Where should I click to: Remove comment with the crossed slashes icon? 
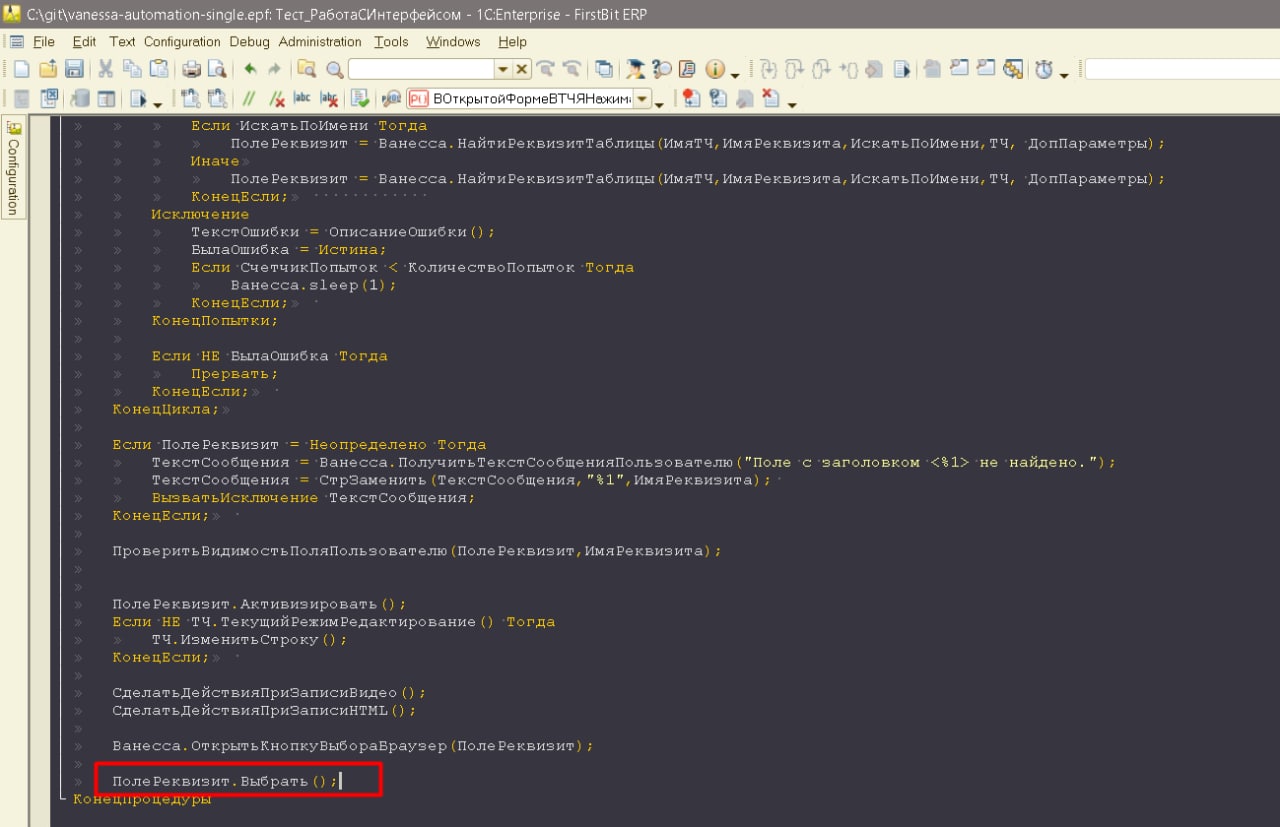[276, 98]
